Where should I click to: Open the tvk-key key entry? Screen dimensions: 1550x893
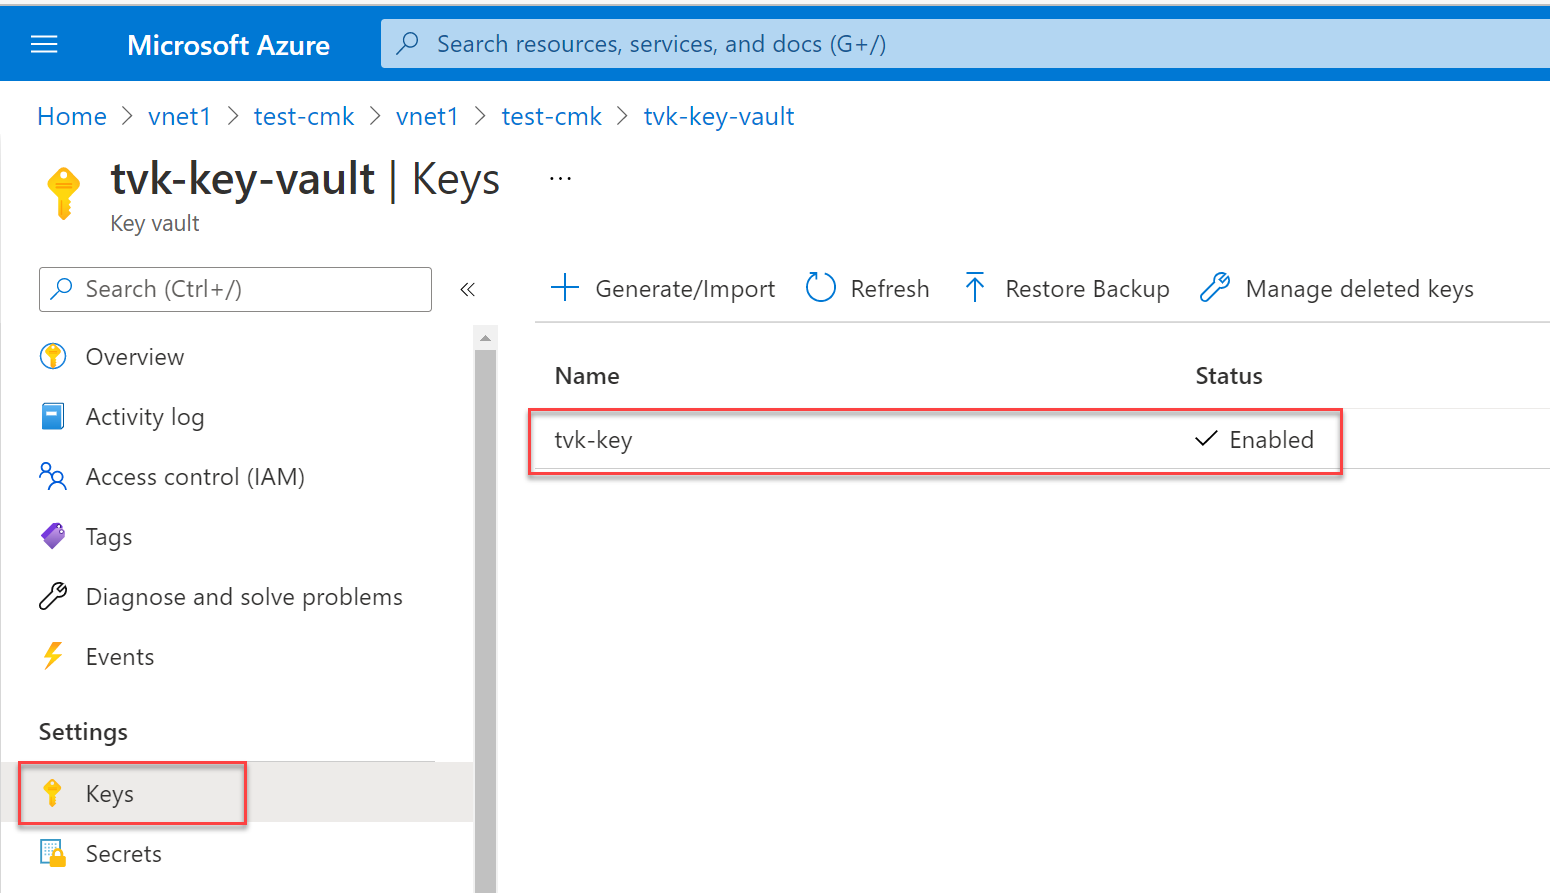[x=594, y=440]
